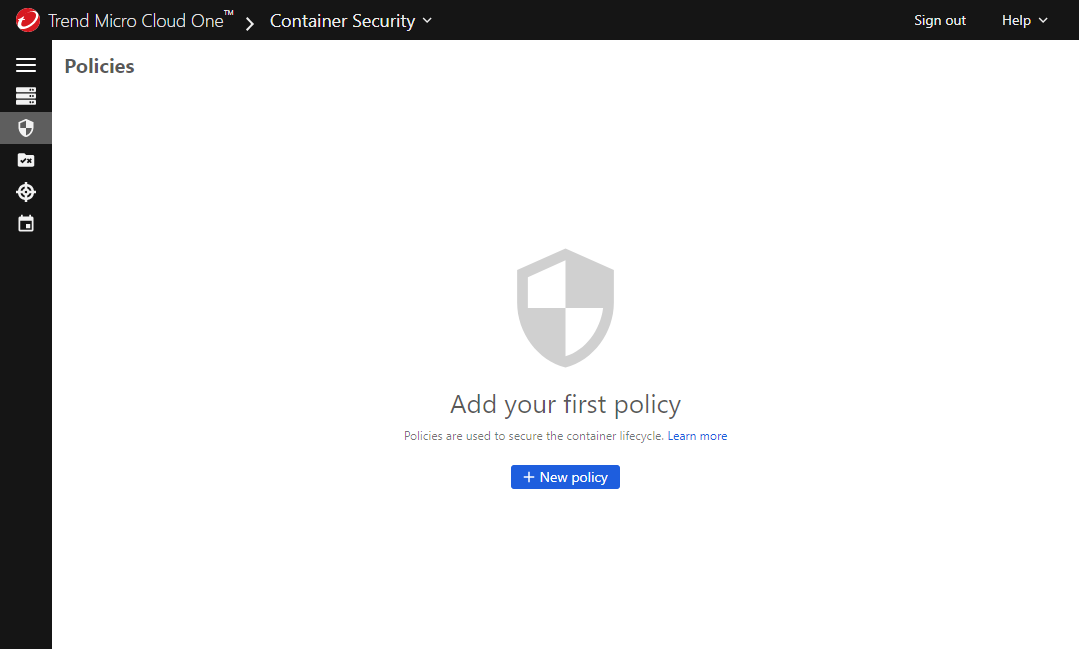Create a policy with New policy button
Screen dimensions: 1079x649
565,477
